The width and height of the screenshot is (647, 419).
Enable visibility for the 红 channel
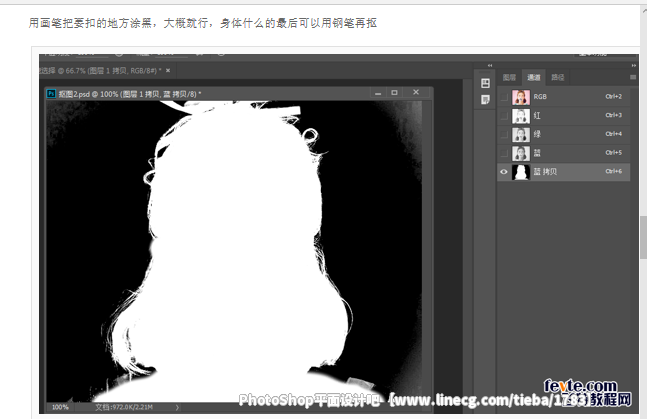[504, 116]
